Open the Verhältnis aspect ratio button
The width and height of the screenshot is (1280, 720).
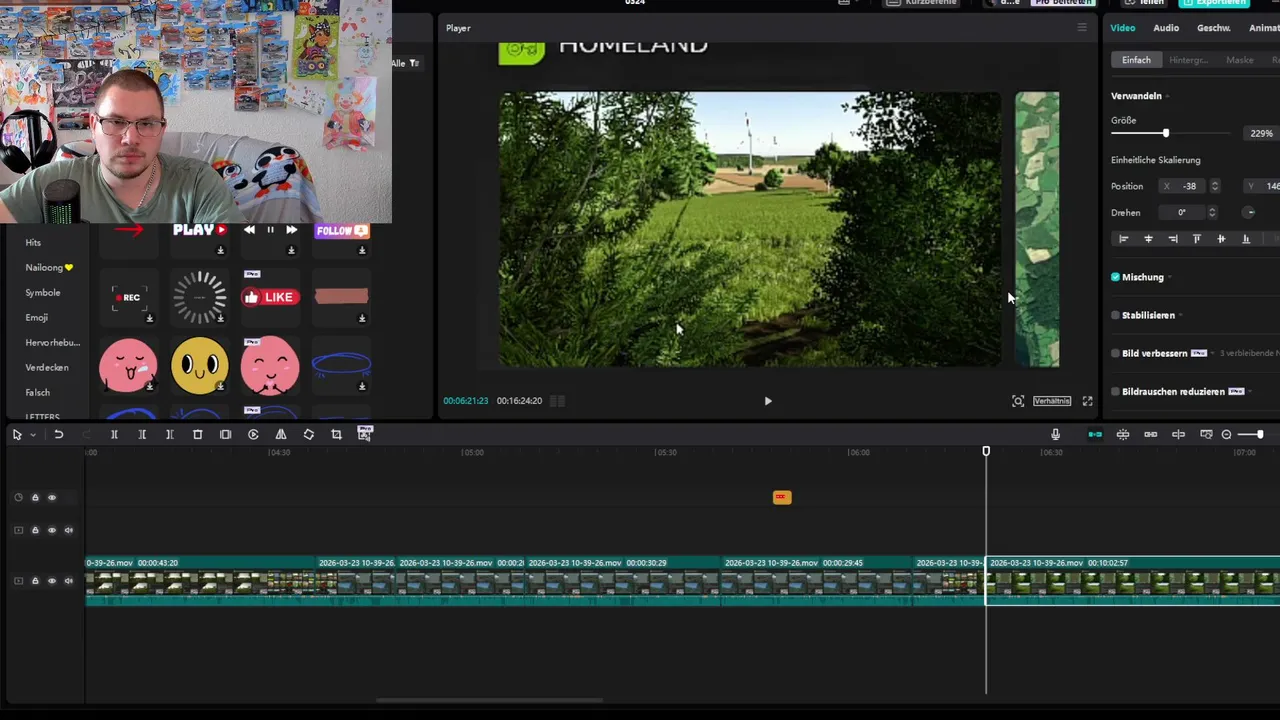[x=1052, y=401]
